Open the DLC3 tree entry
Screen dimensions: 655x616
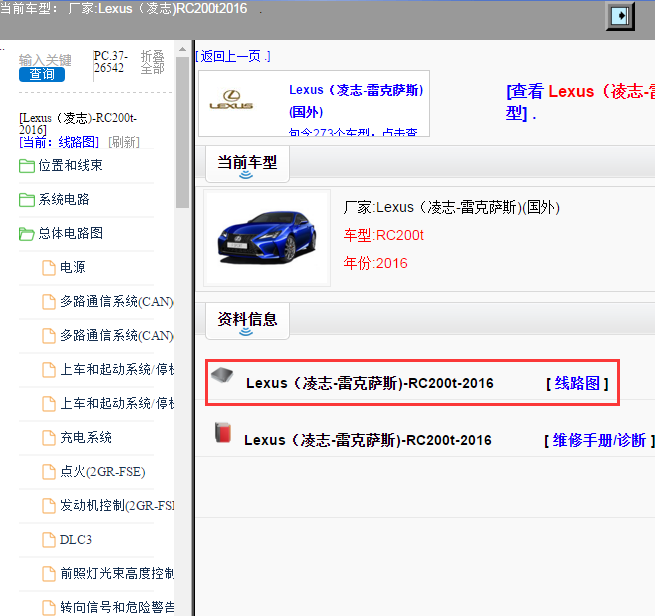[x=76, y=540]
